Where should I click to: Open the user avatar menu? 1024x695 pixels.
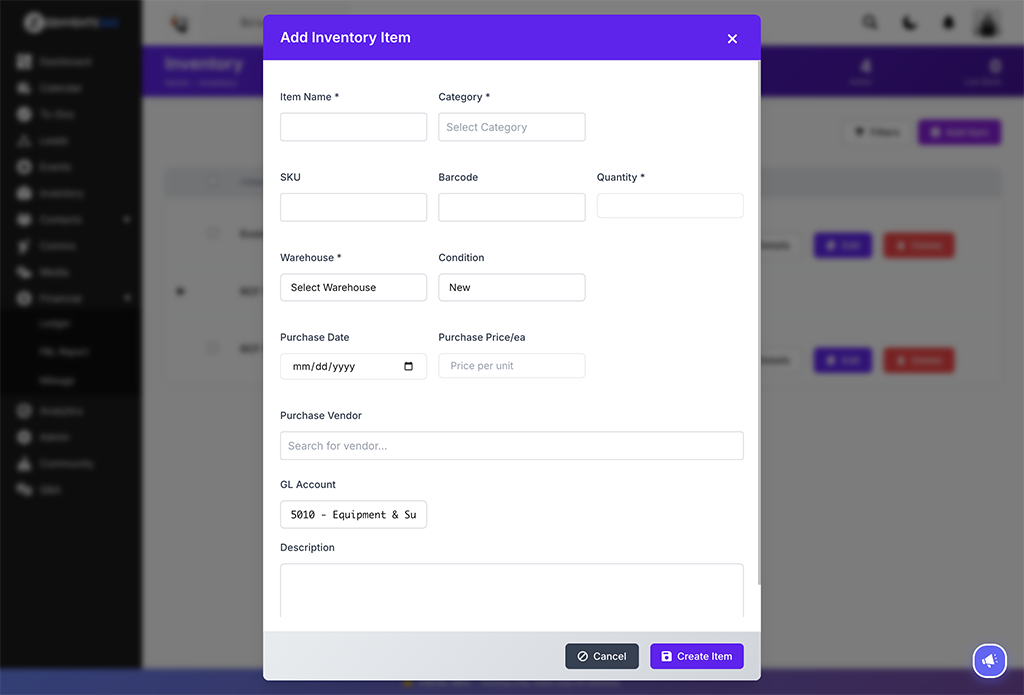coord(987,23)
